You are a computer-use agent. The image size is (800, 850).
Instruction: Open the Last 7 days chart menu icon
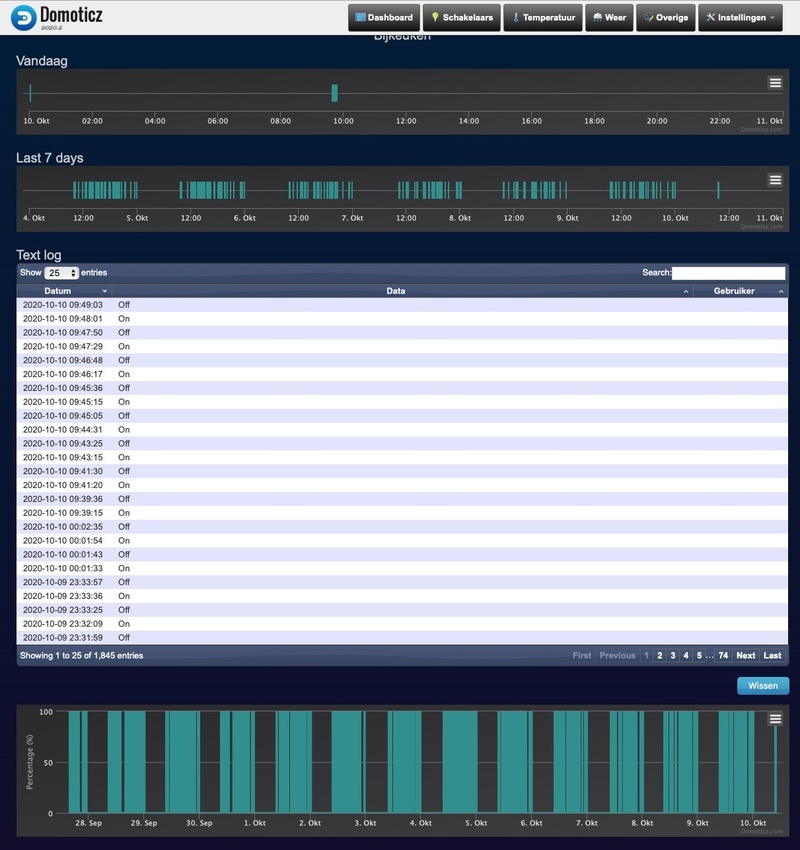coord(775,180)
